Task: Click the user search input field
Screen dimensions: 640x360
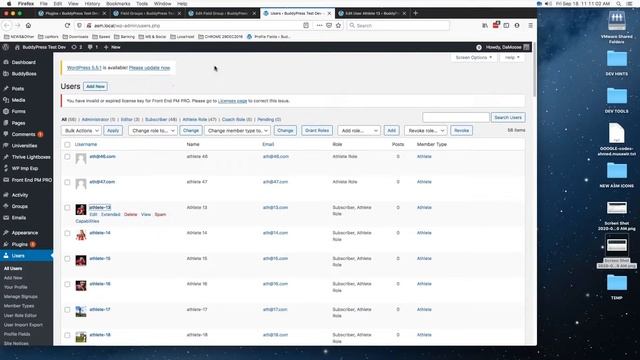Action: (x=456, y=118)
